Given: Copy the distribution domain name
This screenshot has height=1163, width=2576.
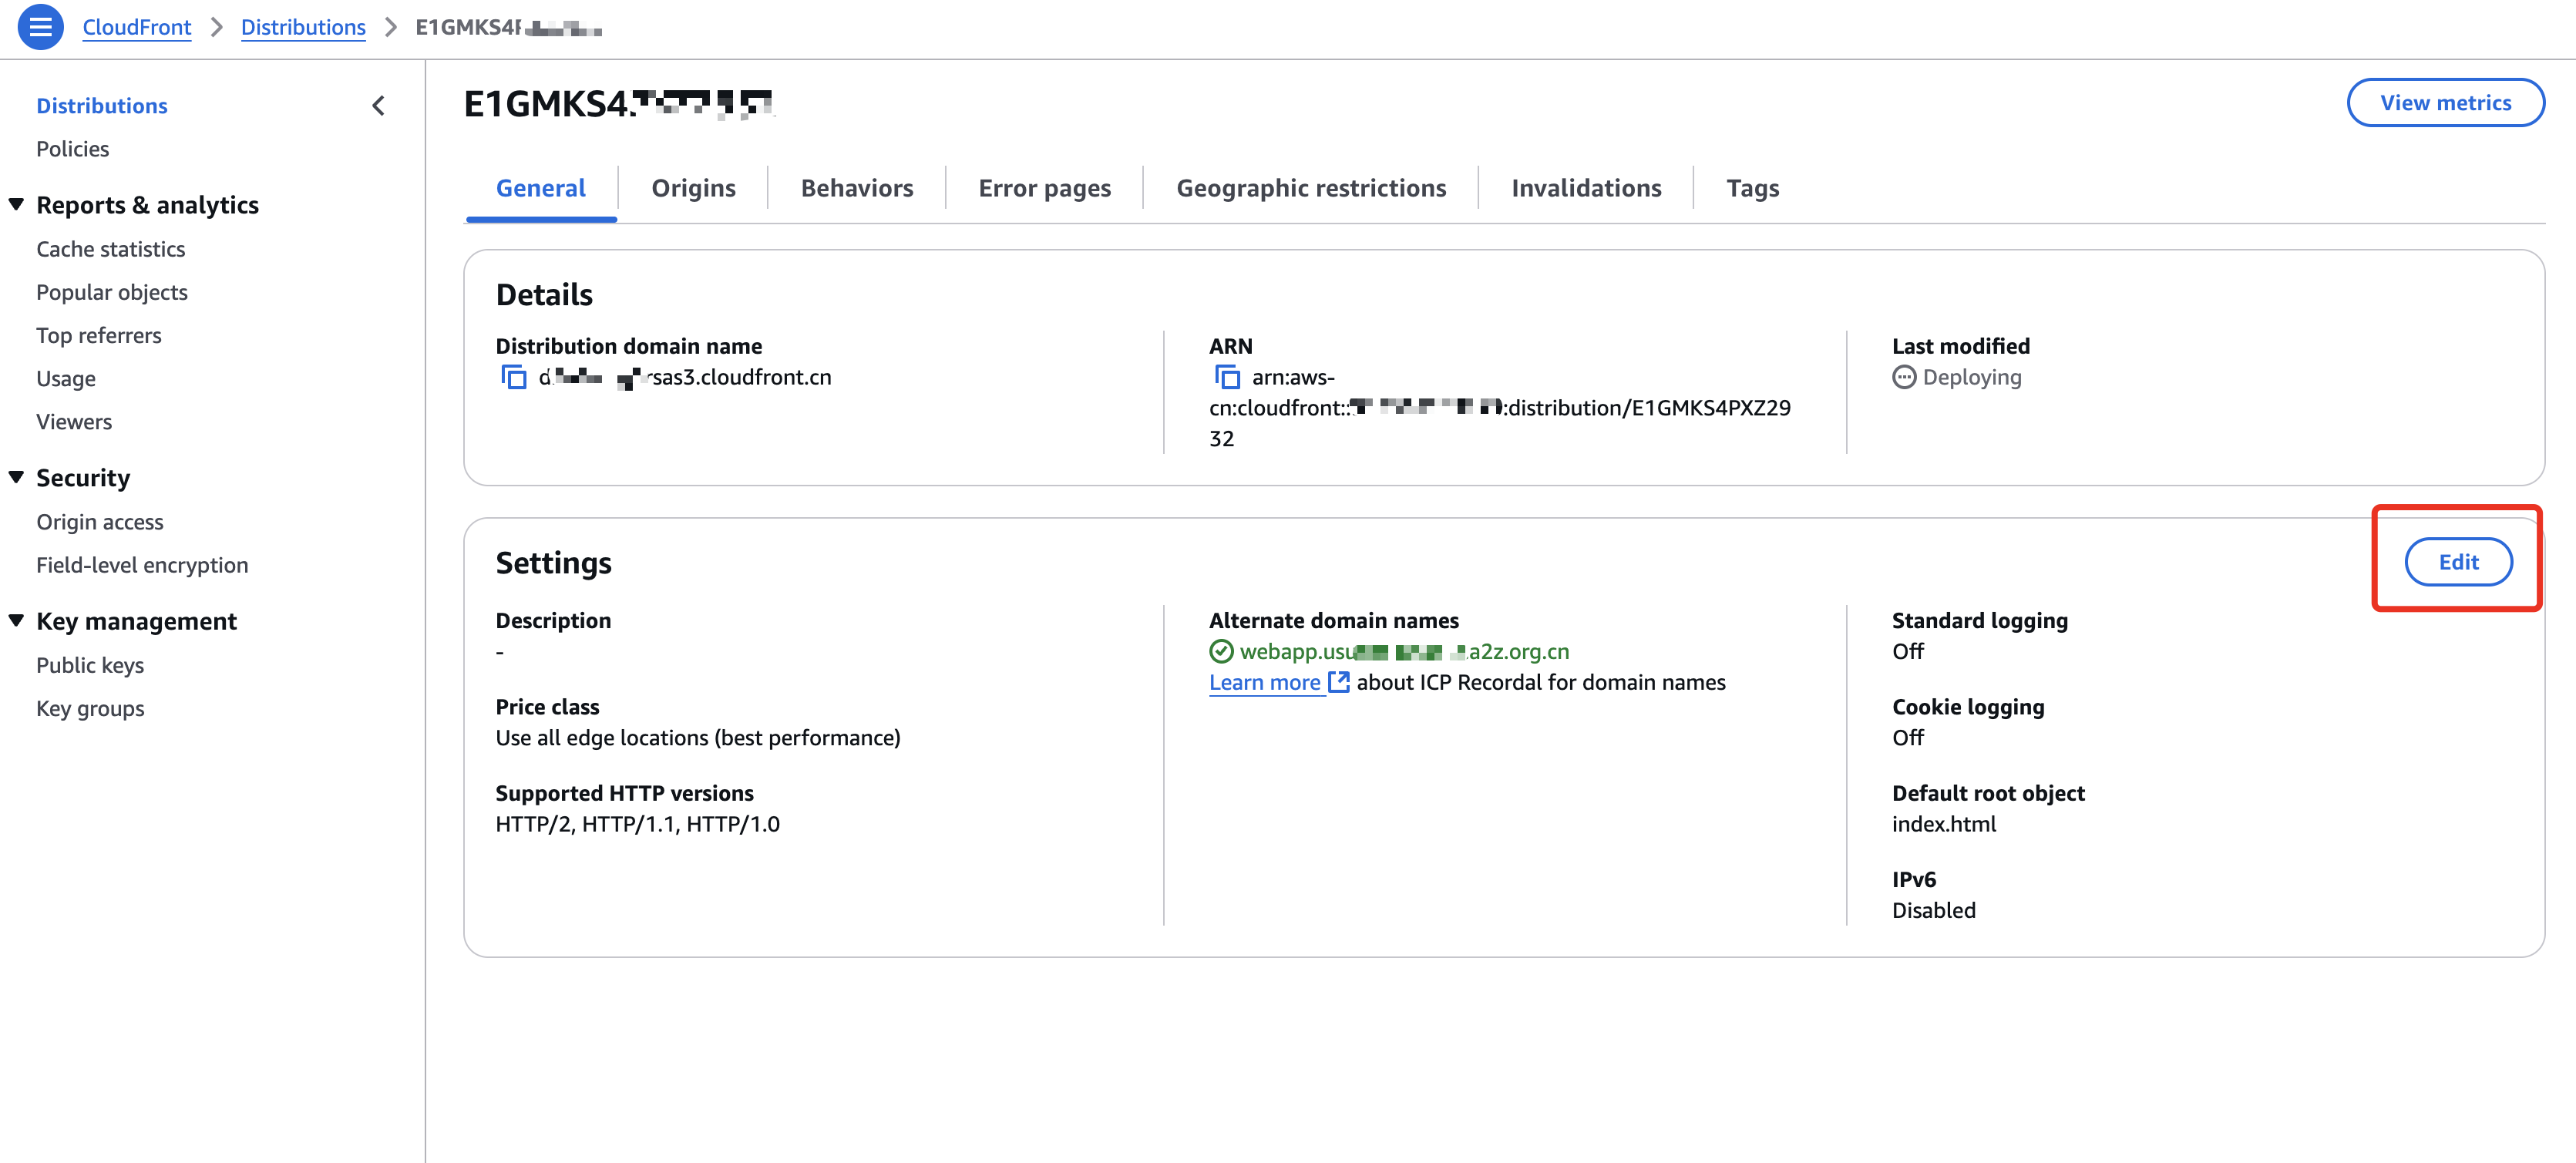Looking at the screenshot, I should (514, 377).
